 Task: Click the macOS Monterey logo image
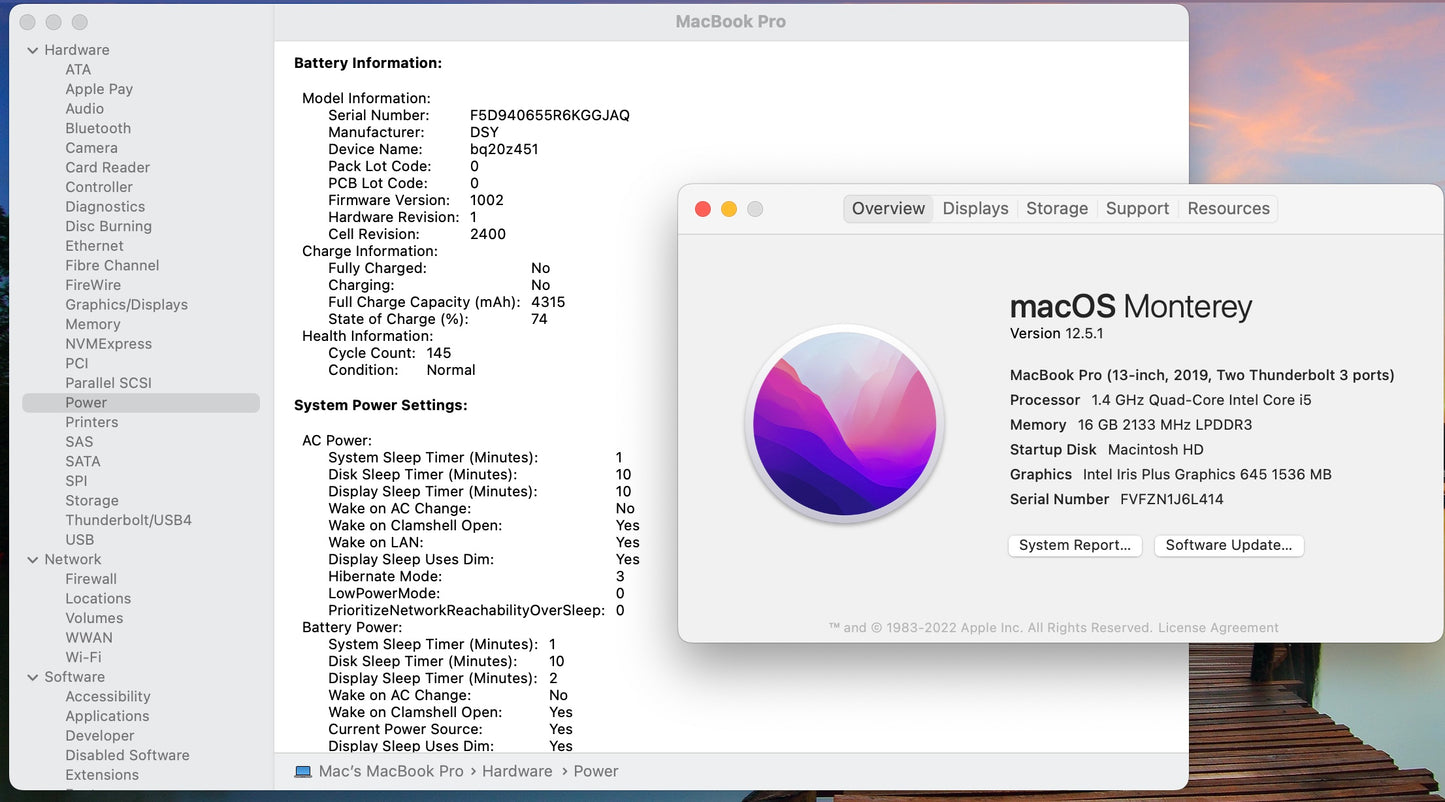click(x=845, y=423)
